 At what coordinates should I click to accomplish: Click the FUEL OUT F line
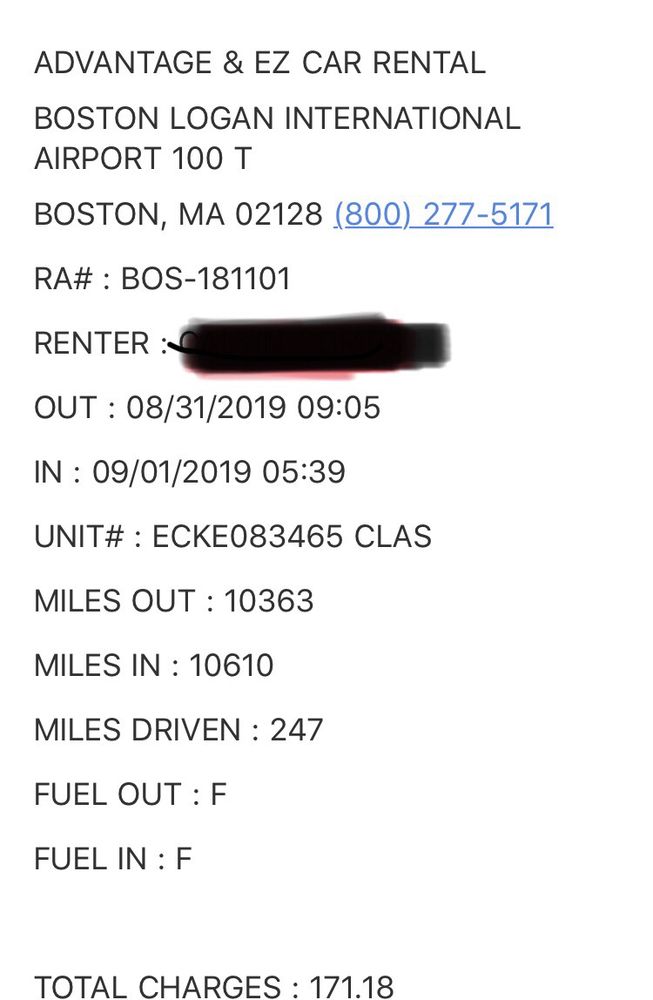pos(130,794)
